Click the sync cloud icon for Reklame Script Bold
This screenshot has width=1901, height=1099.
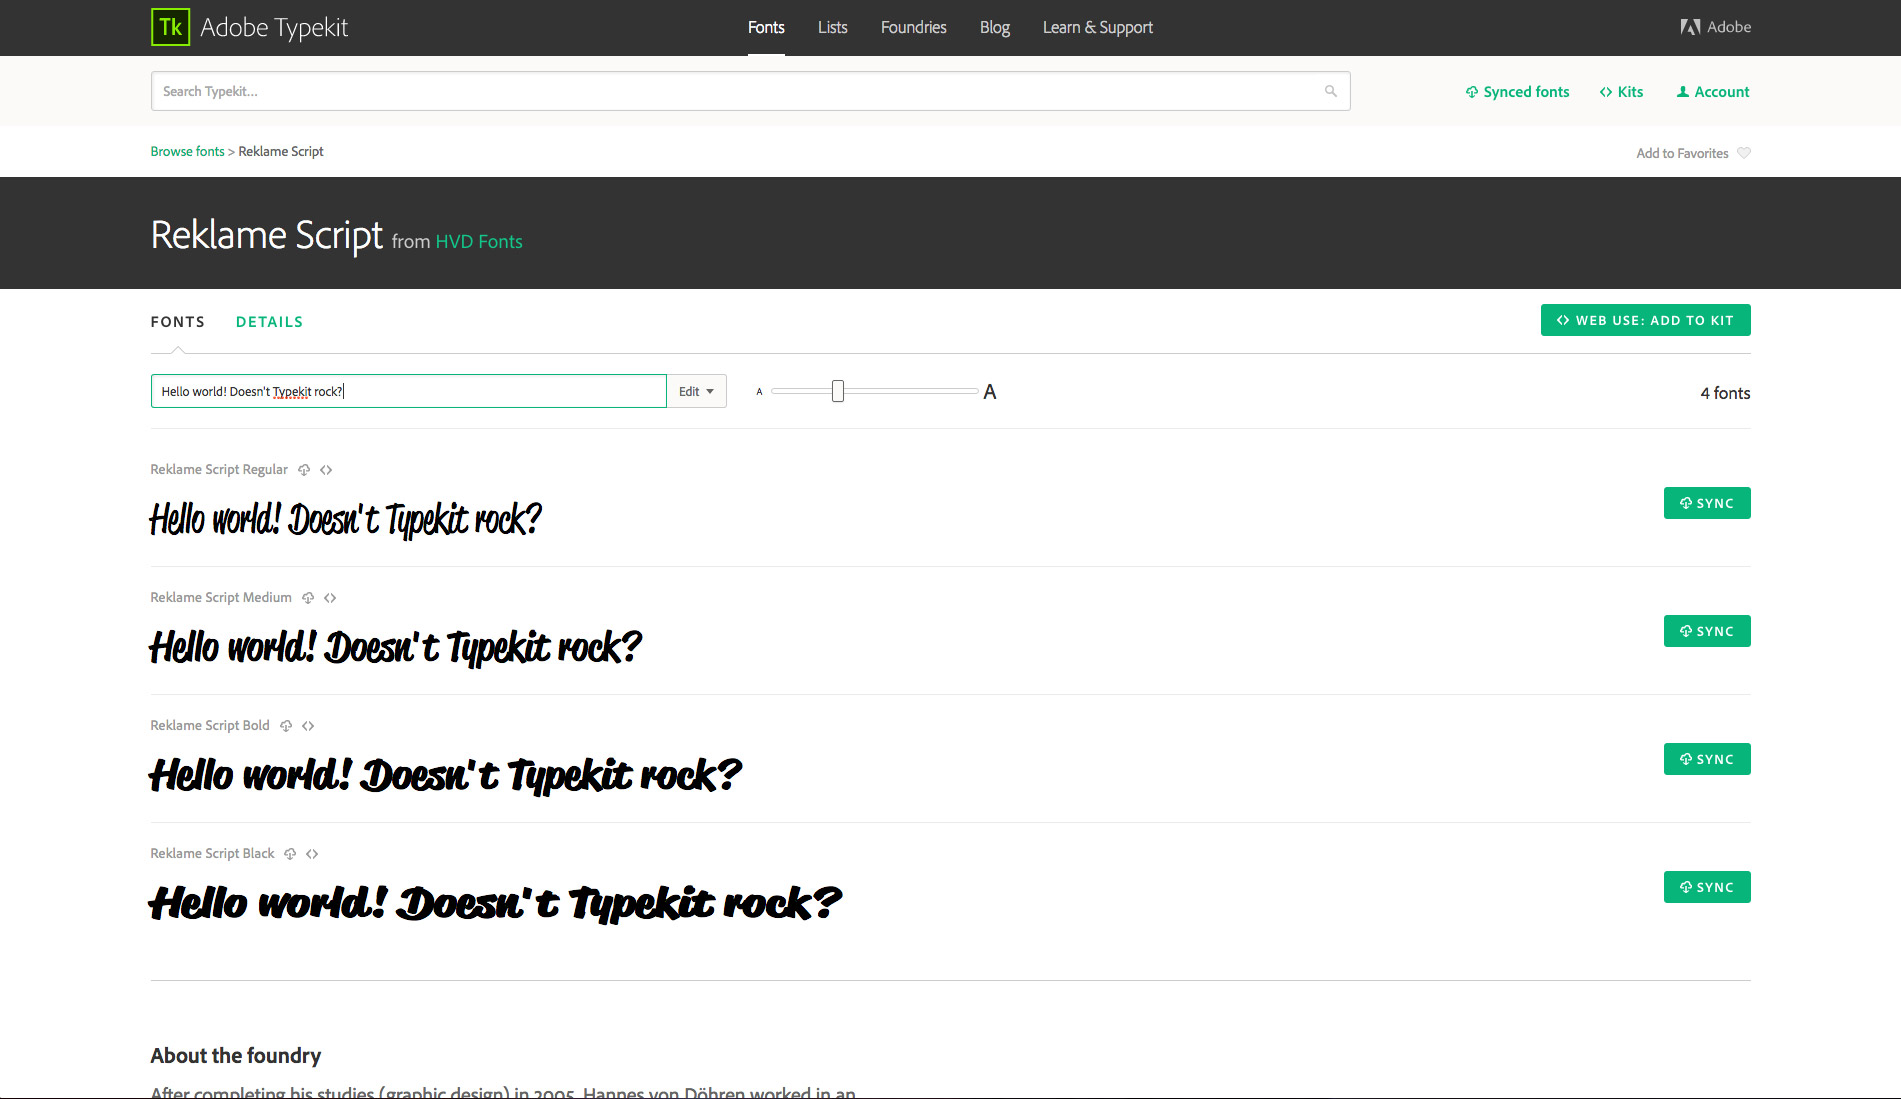coord(287,725)
